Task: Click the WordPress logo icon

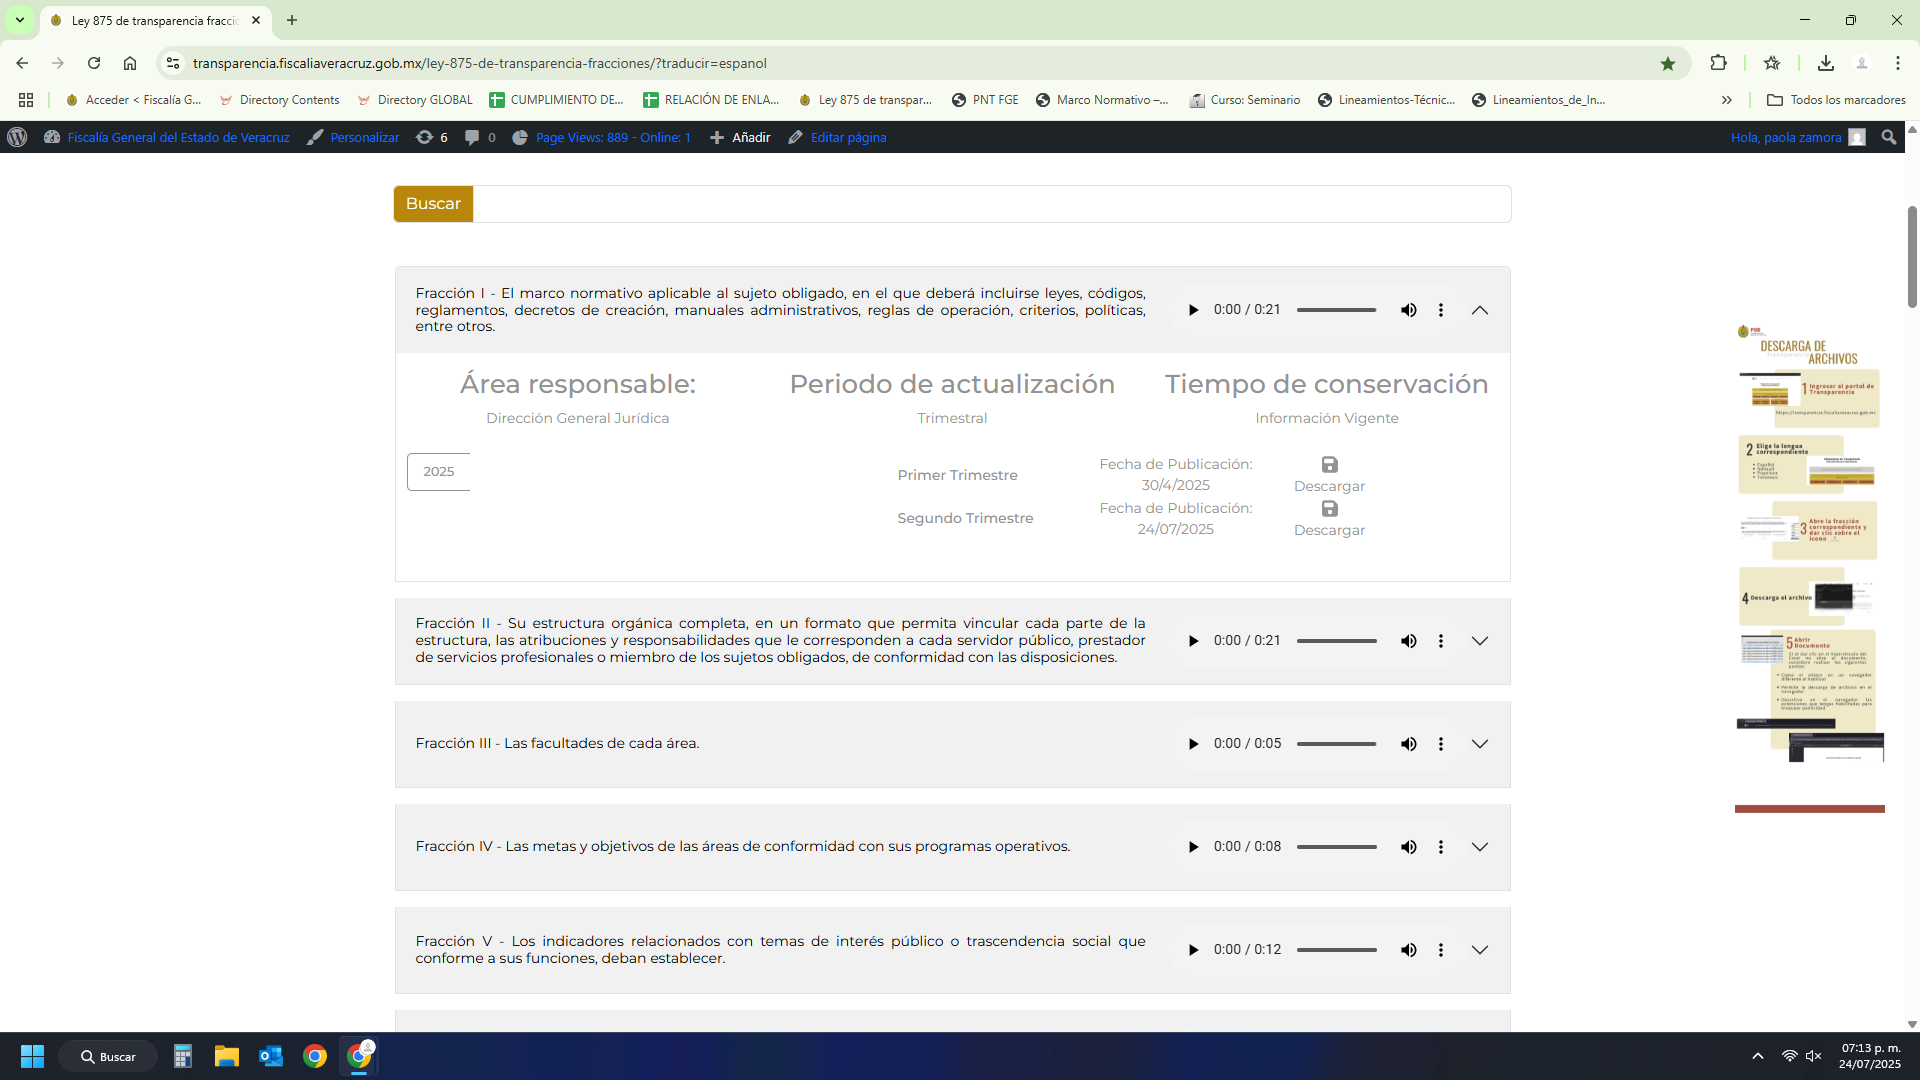Action: pos(17,137)
